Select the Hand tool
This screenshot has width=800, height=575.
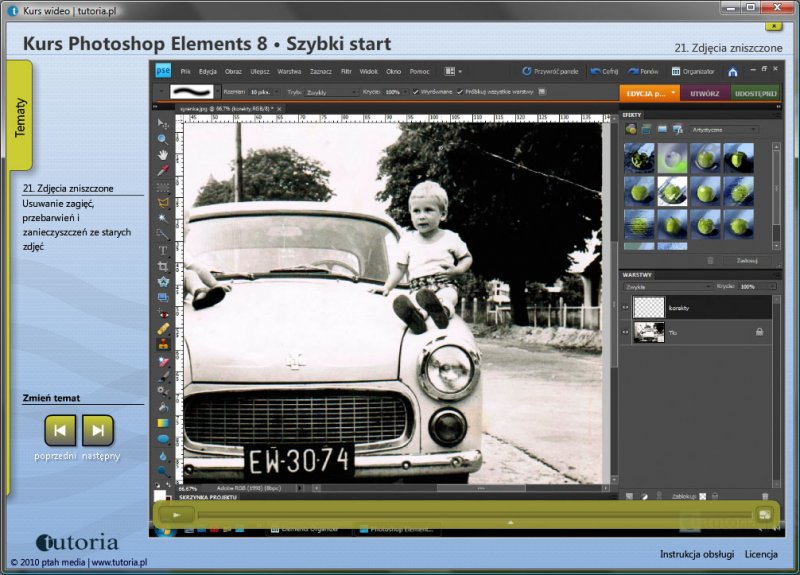tap(163, 155)
